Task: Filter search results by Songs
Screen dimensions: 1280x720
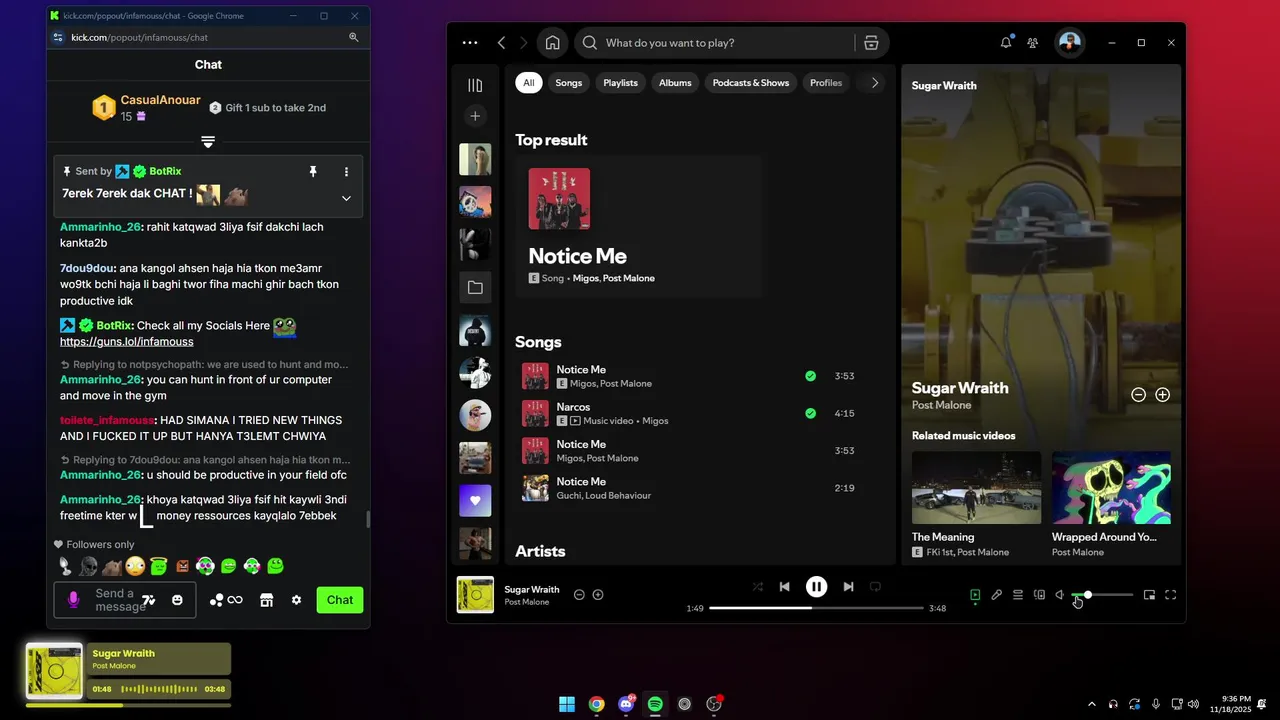Action: coord(569,83)
